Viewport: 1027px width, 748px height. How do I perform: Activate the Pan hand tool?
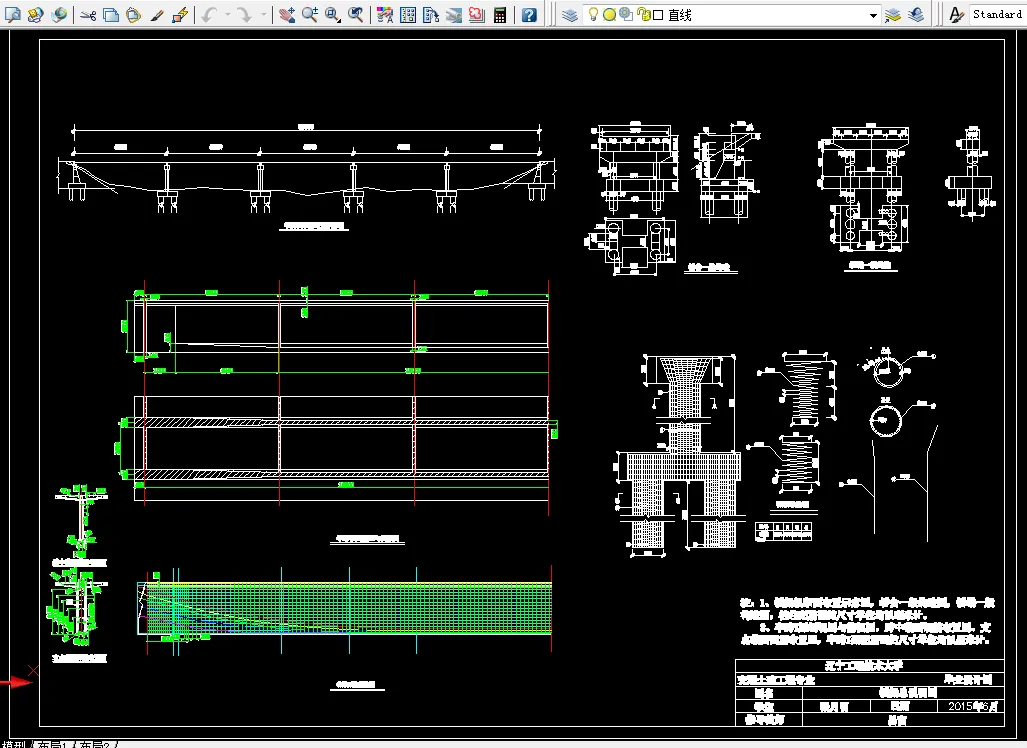tap(286, 14)
